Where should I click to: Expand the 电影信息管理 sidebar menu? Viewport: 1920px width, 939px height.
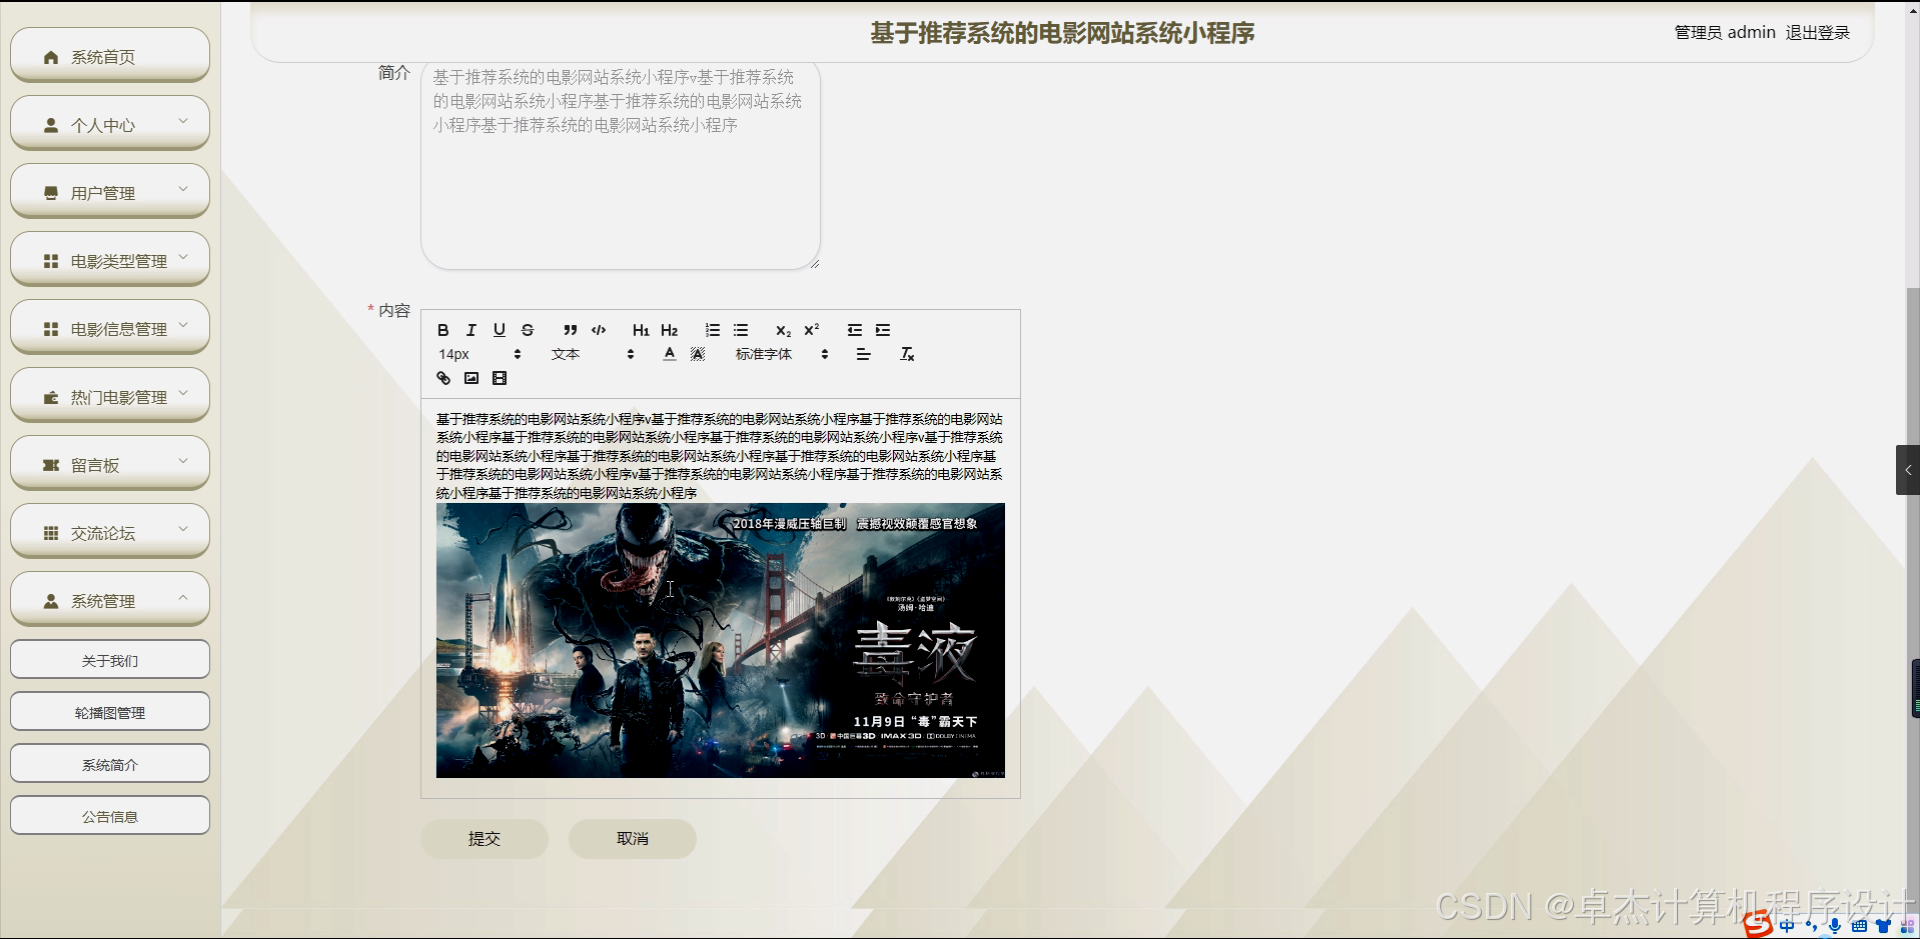click(x=110, y=328)
